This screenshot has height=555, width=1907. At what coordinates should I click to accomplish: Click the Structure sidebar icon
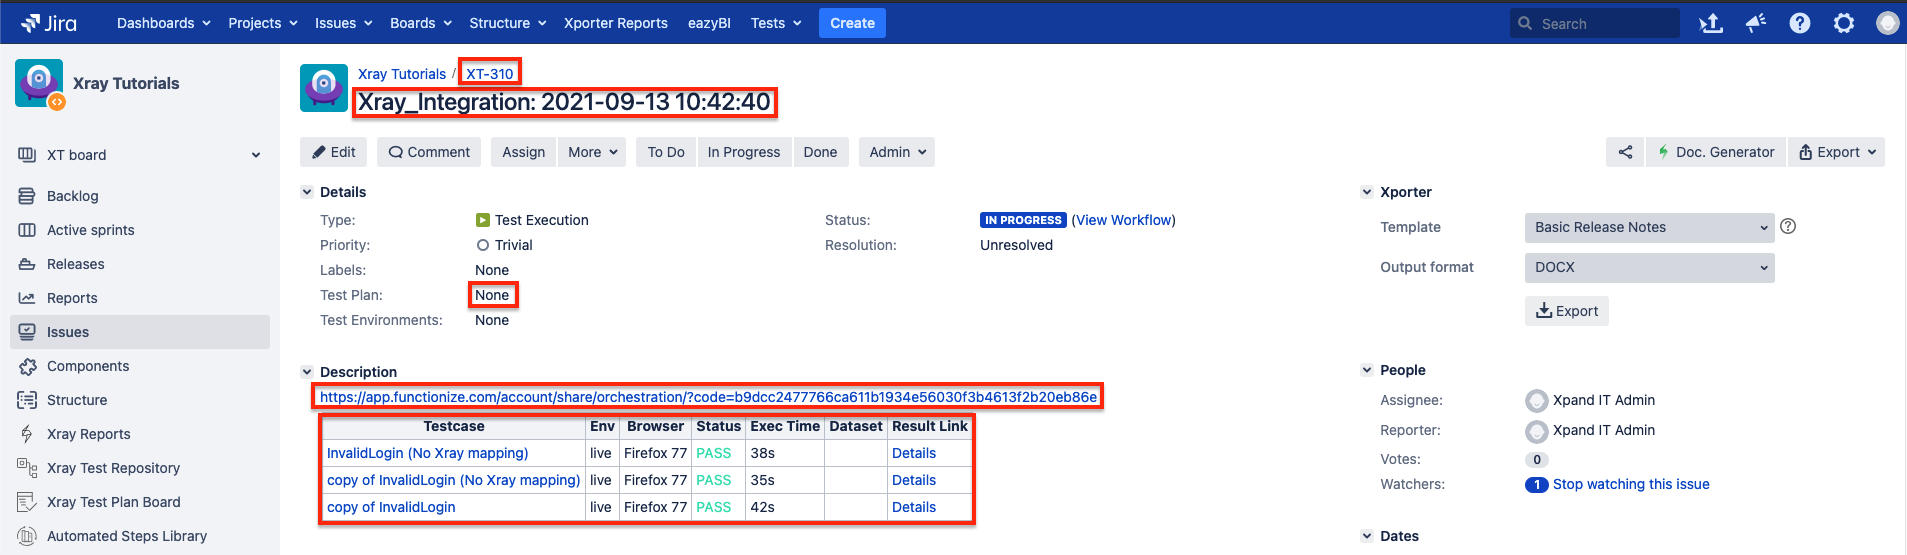[x=27, y=400]
